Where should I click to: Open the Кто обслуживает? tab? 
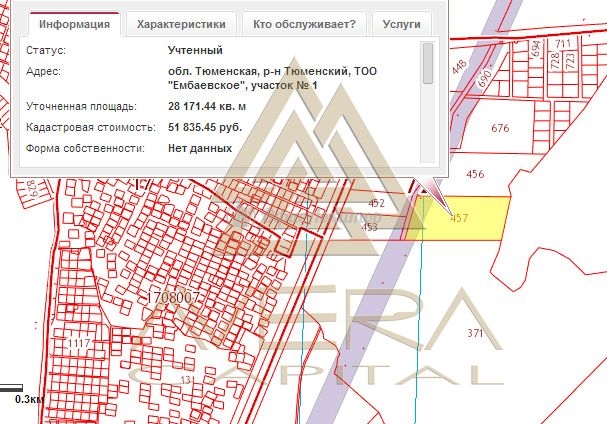[x=304, y=24]
